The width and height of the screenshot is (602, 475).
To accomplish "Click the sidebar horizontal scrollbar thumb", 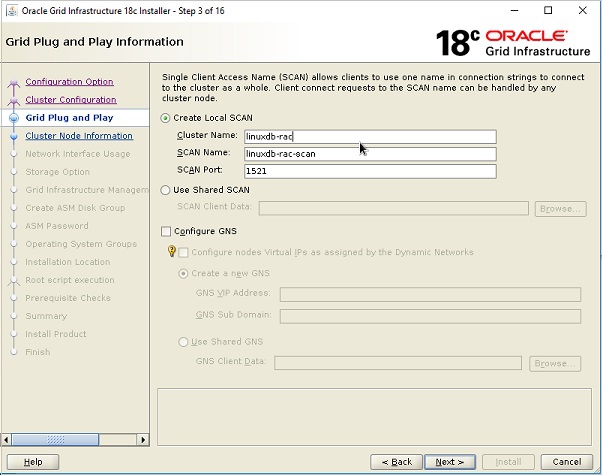I will 55,440.
